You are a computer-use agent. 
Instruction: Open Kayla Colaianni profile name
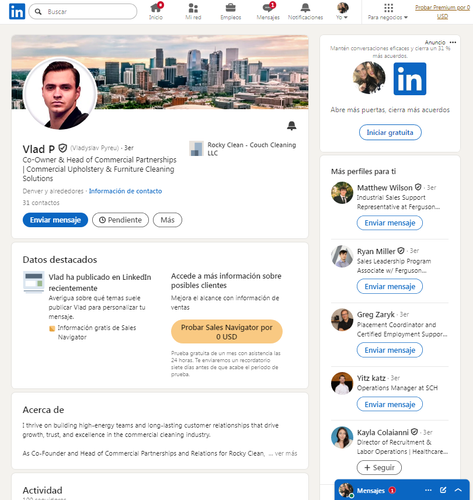tap(383, 433)
